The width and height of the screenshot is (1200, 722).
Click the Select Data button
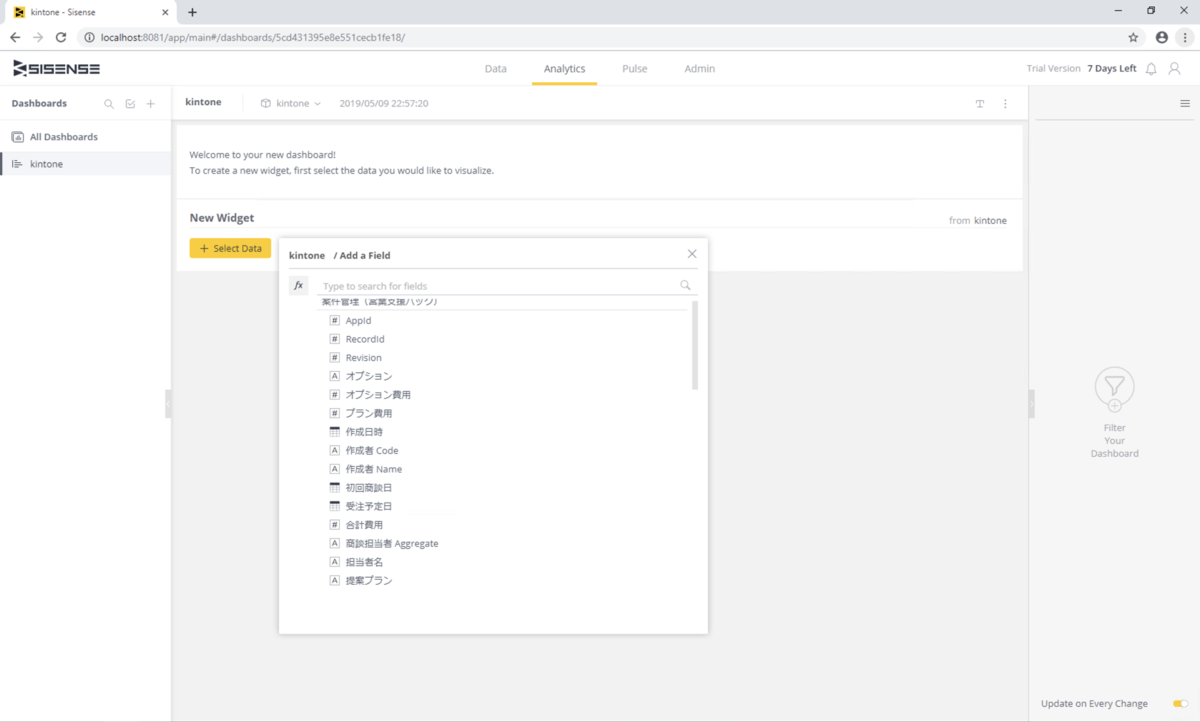coord(230,248)
